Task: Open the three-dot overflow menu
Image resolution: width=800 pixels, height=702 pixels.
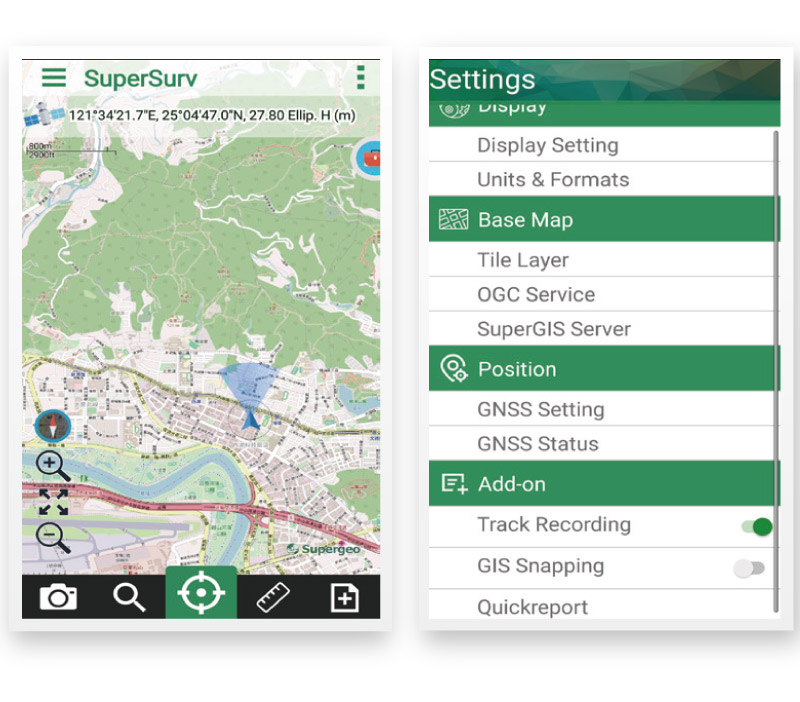Action: 361,78
